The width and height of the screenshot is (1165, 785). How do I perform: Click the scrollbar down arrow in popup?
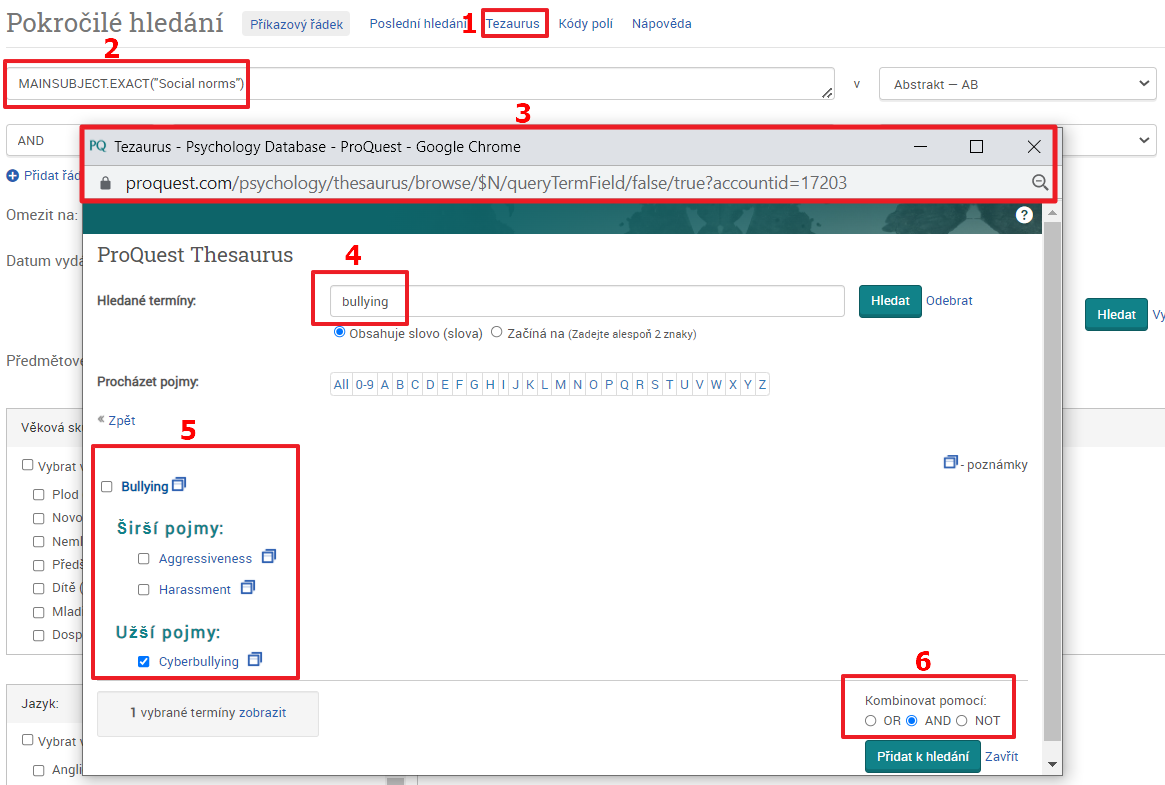[x=1052, y=764]
